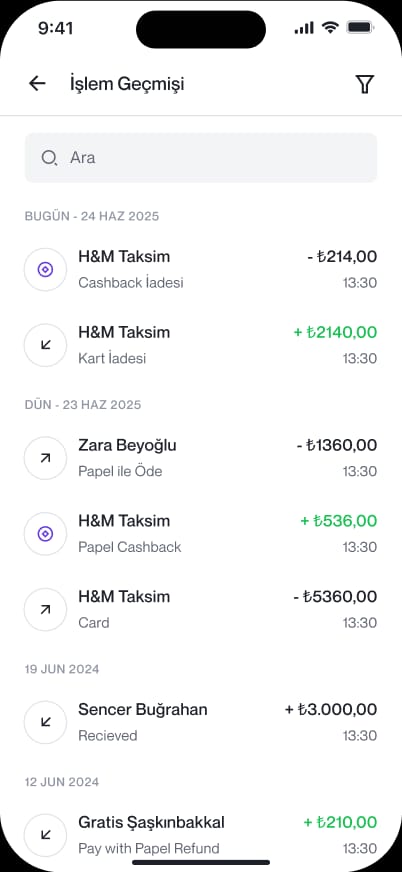This screenshot has width=402, height=872.
Task: Select the +₺2140,00 card refund amount
Action: (335, 333)
